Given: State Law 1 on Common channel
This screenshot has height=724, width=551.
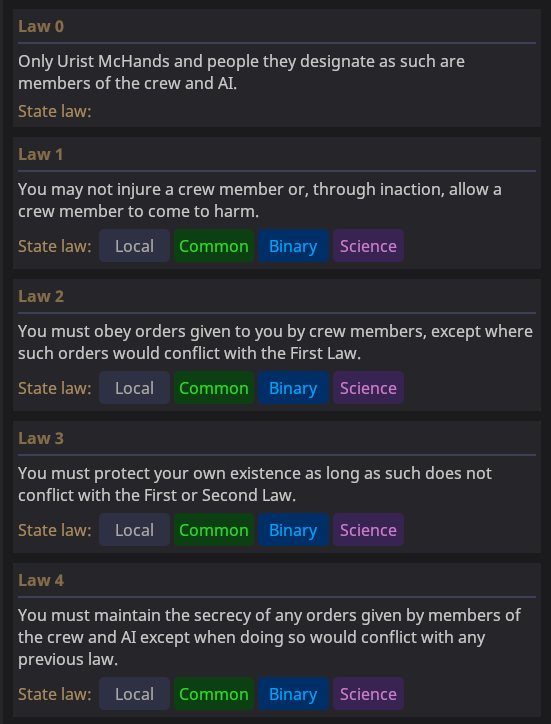Looking at the screenshot, I should coord(214,246).
